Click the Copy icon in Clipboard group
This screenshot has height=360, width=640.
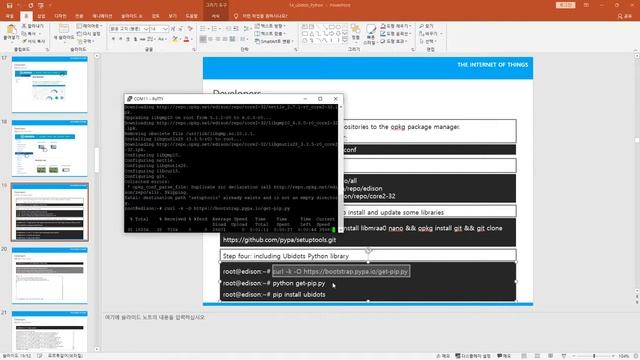[24, 33]
